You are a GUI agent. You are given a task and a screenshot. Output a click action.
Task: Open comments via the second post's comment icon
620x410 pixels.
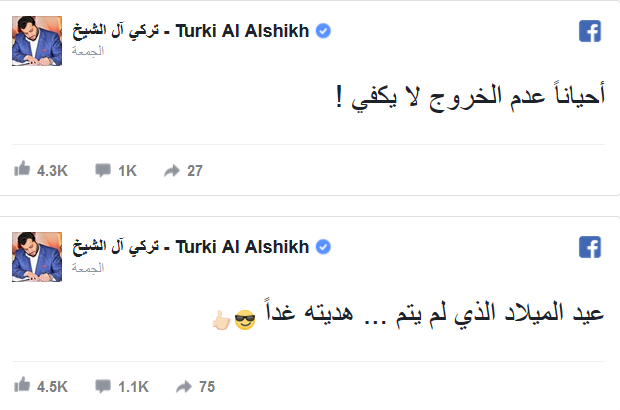[x=102, y=387]
